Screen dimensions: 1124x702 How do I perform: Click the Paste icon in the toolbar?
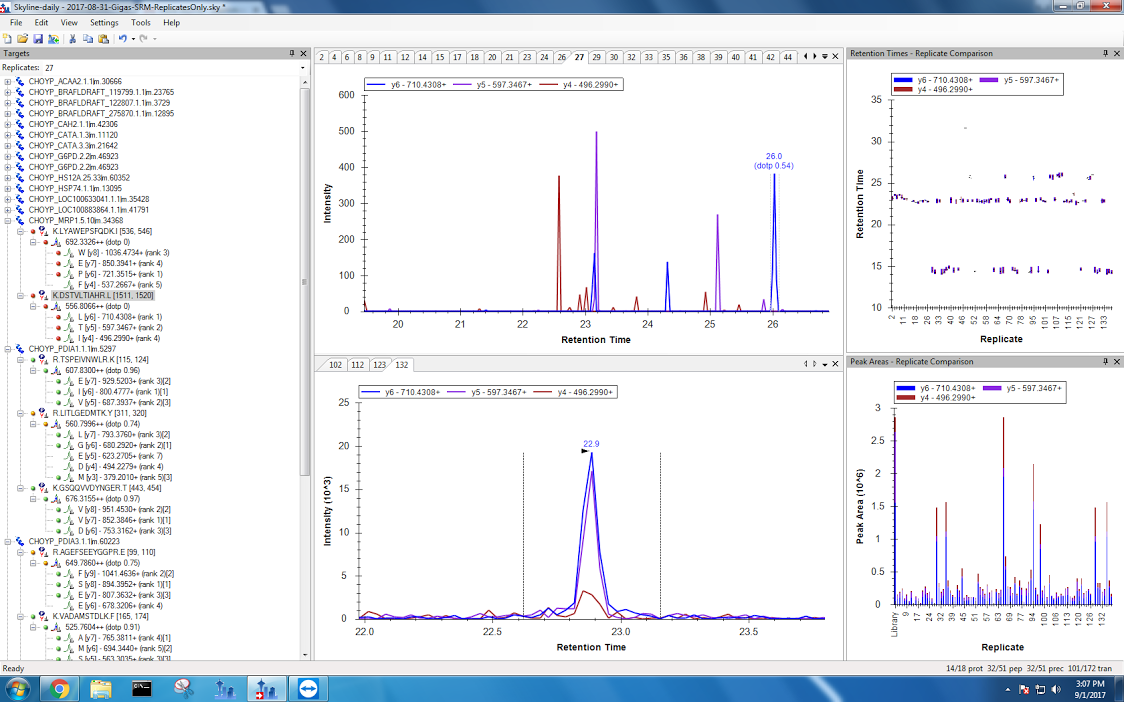click(103, 38)
